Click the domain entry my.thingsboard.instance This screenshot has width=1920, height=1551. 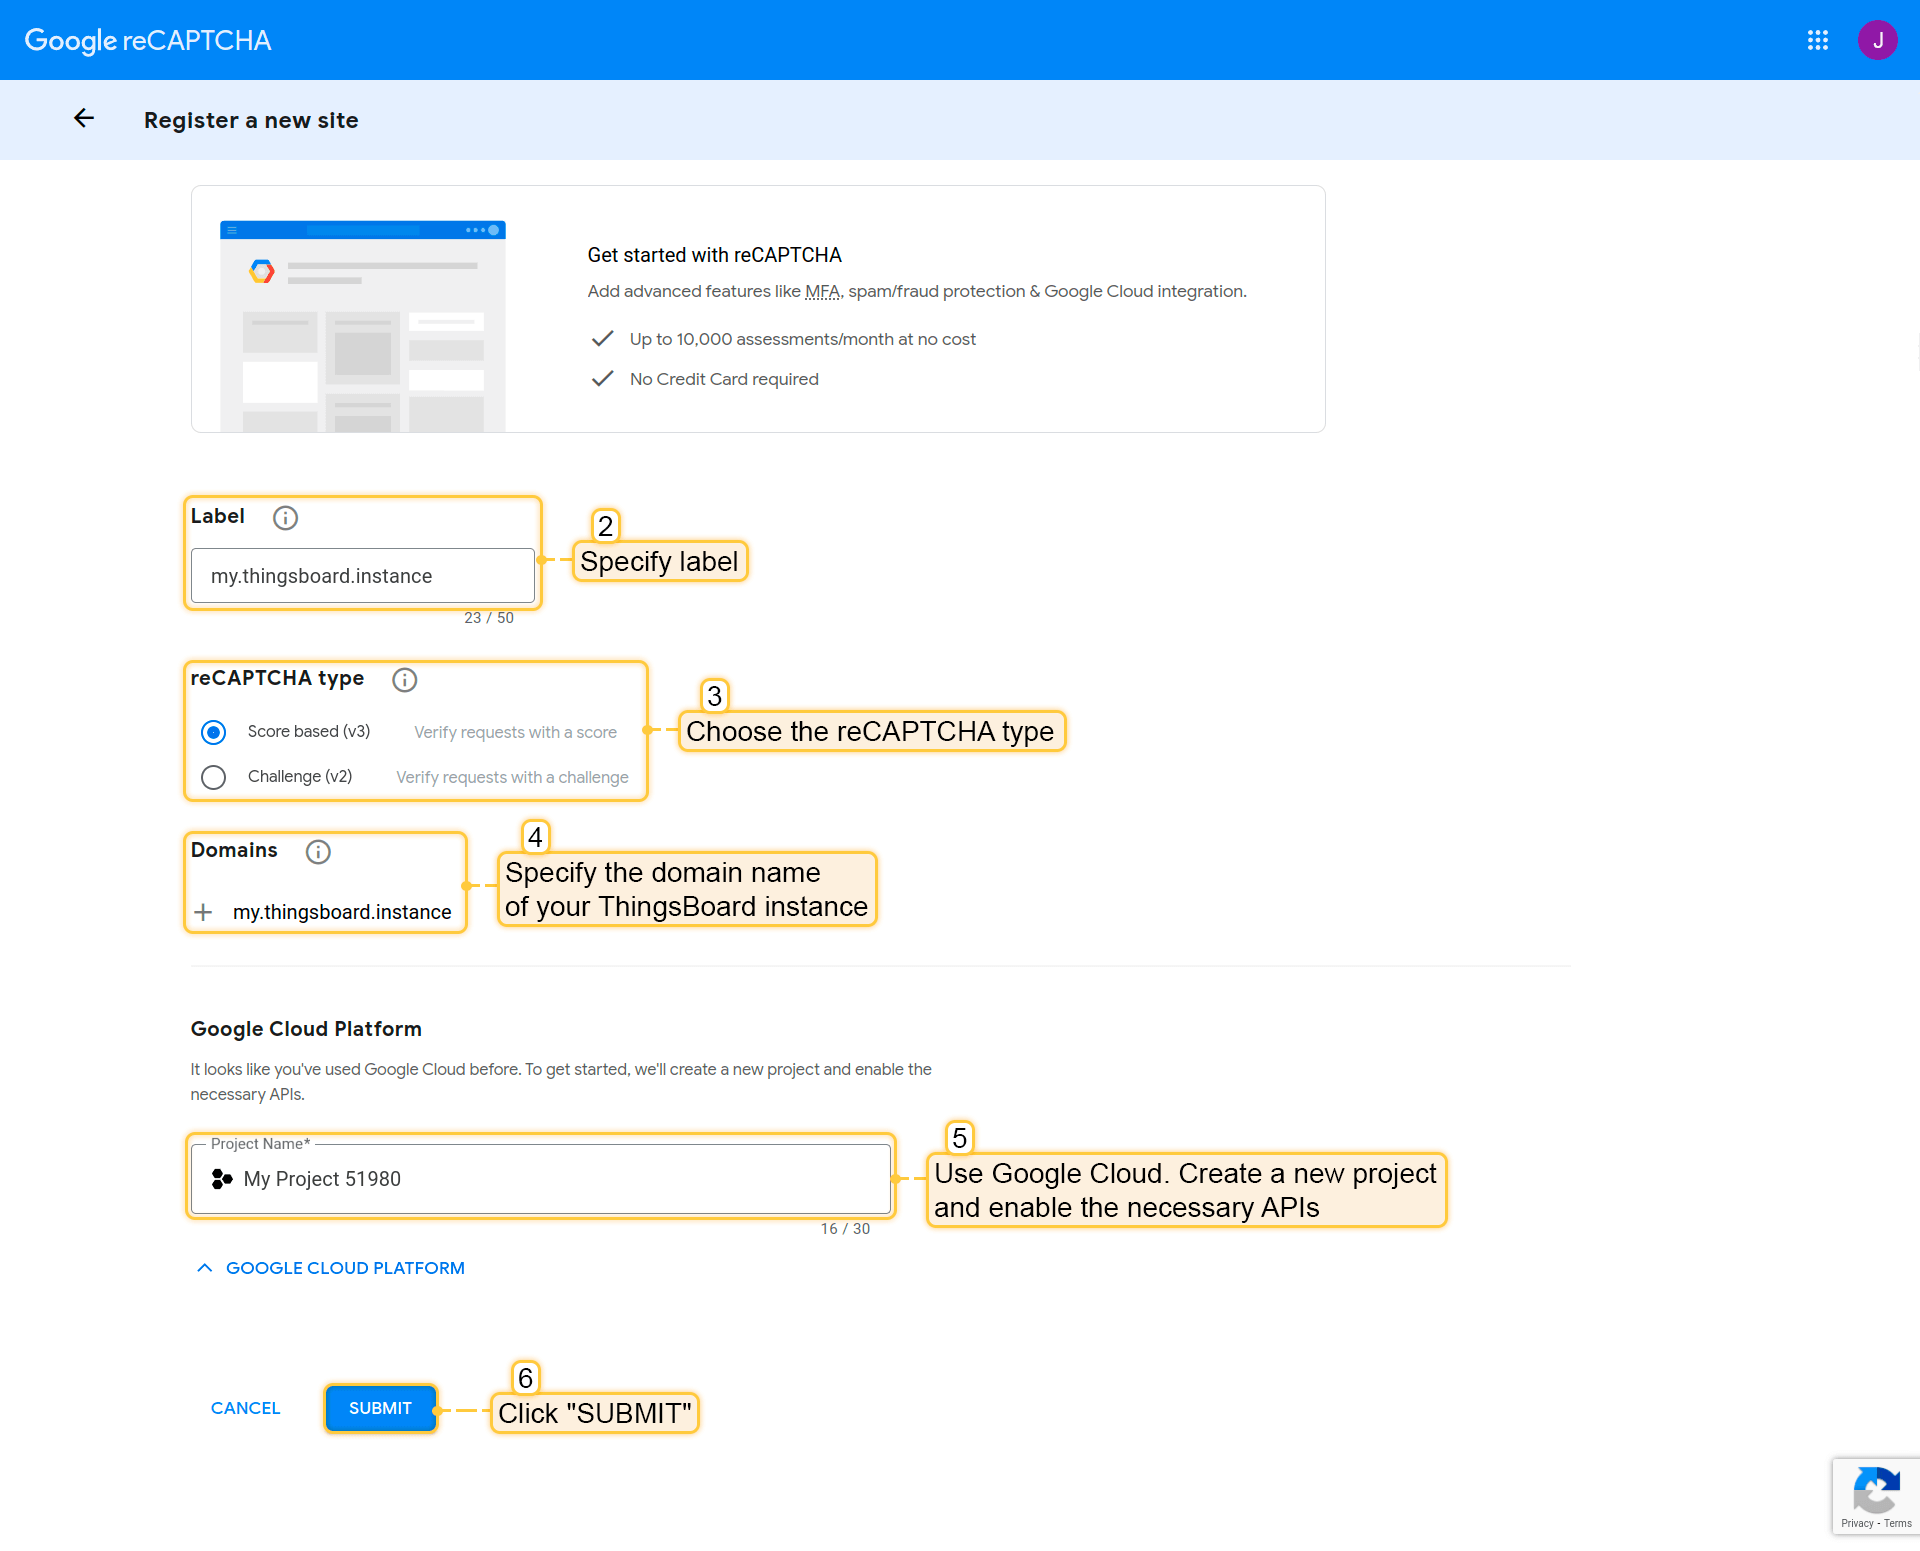pyautogui.click(x=342, y=912)
